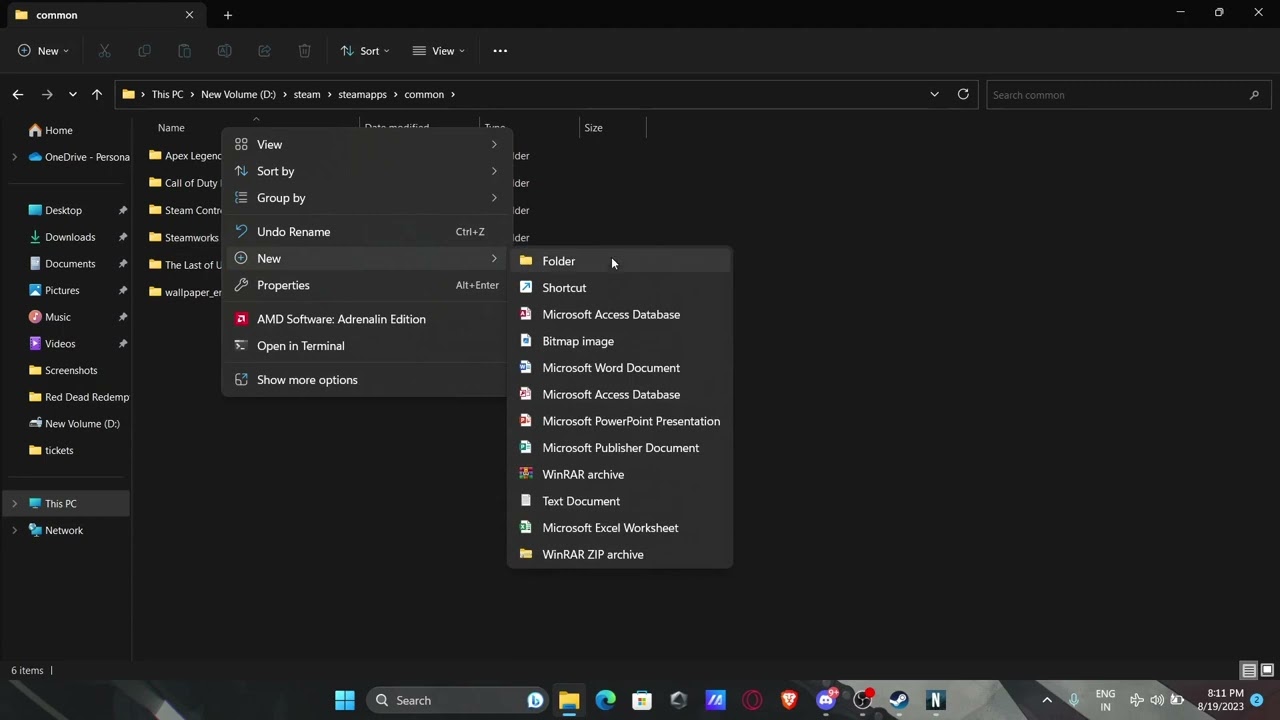The width and height of the screenshot is (1280, 720).
Task: Create a new Microsoft Word Document
Action: pos(620,368)
